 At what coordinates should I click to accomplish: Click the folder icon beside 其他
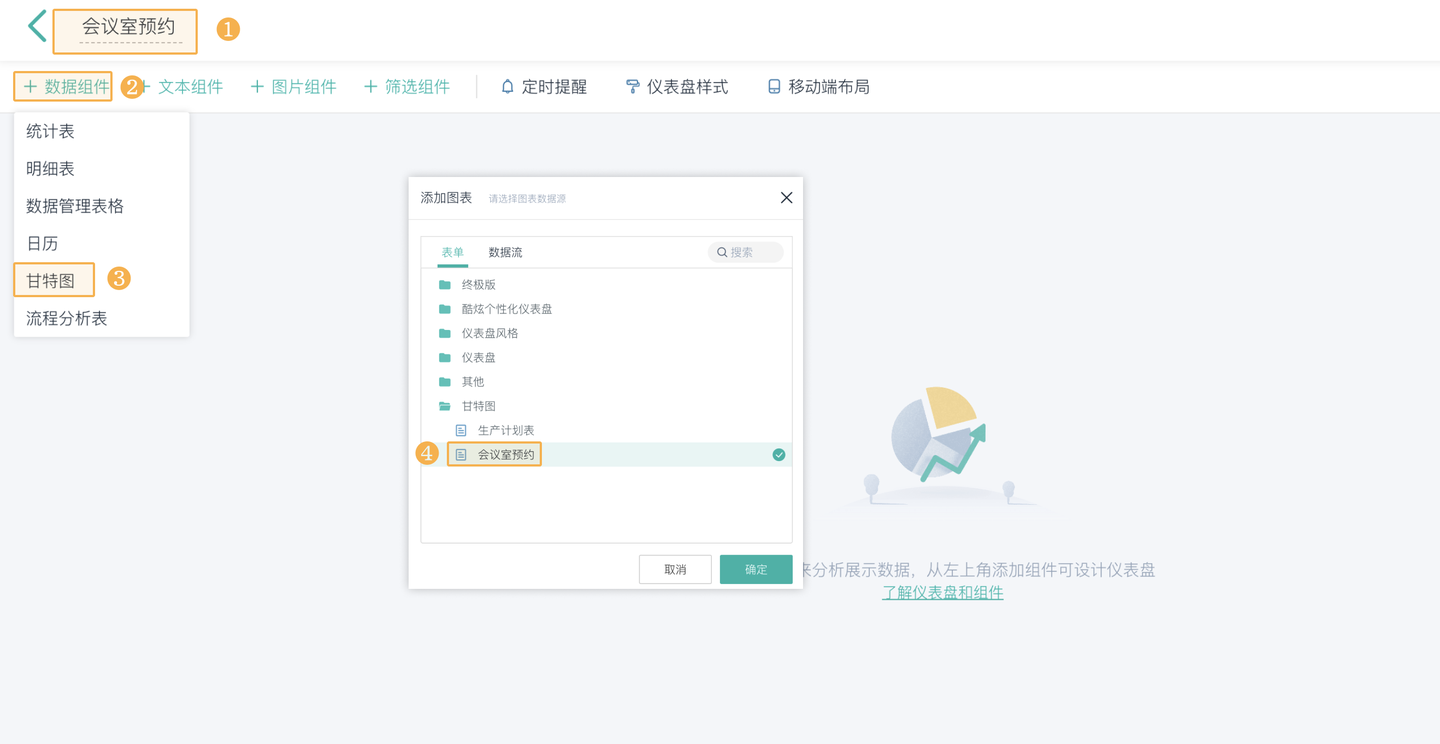tap(445, 382)
